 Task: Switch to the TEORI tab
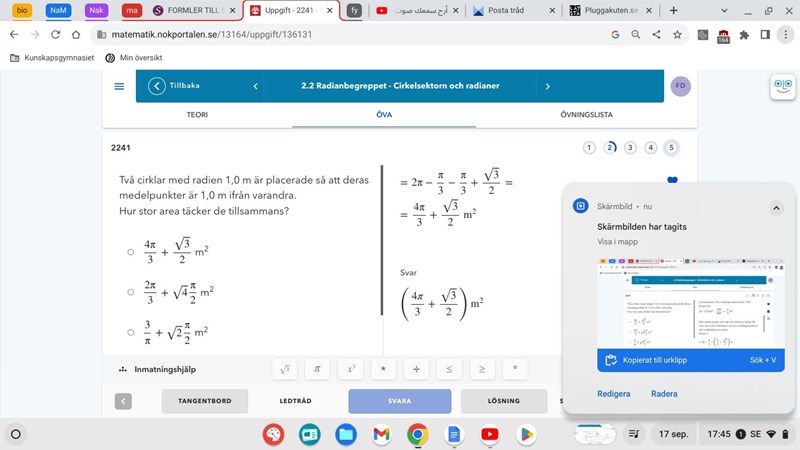click(x=197, y=115)
